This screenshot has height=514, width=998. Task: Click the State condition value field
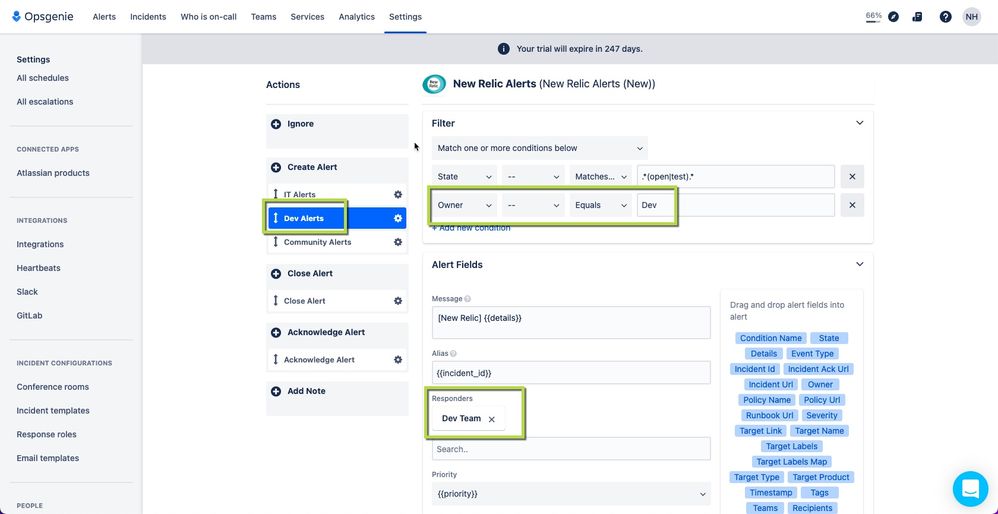pyautogui.click(x=736, y=177)
